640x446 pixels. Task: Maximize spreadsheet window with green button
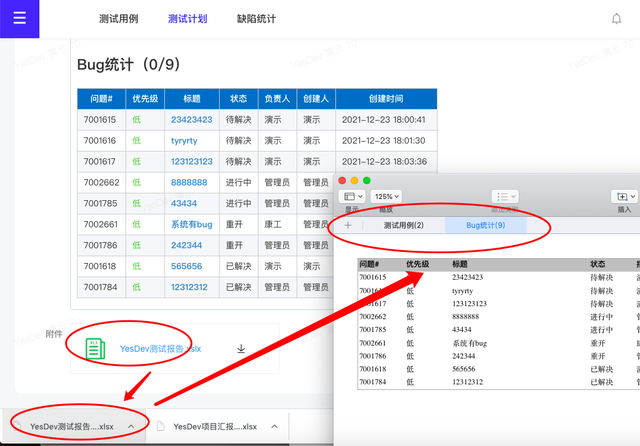(367, 180)
